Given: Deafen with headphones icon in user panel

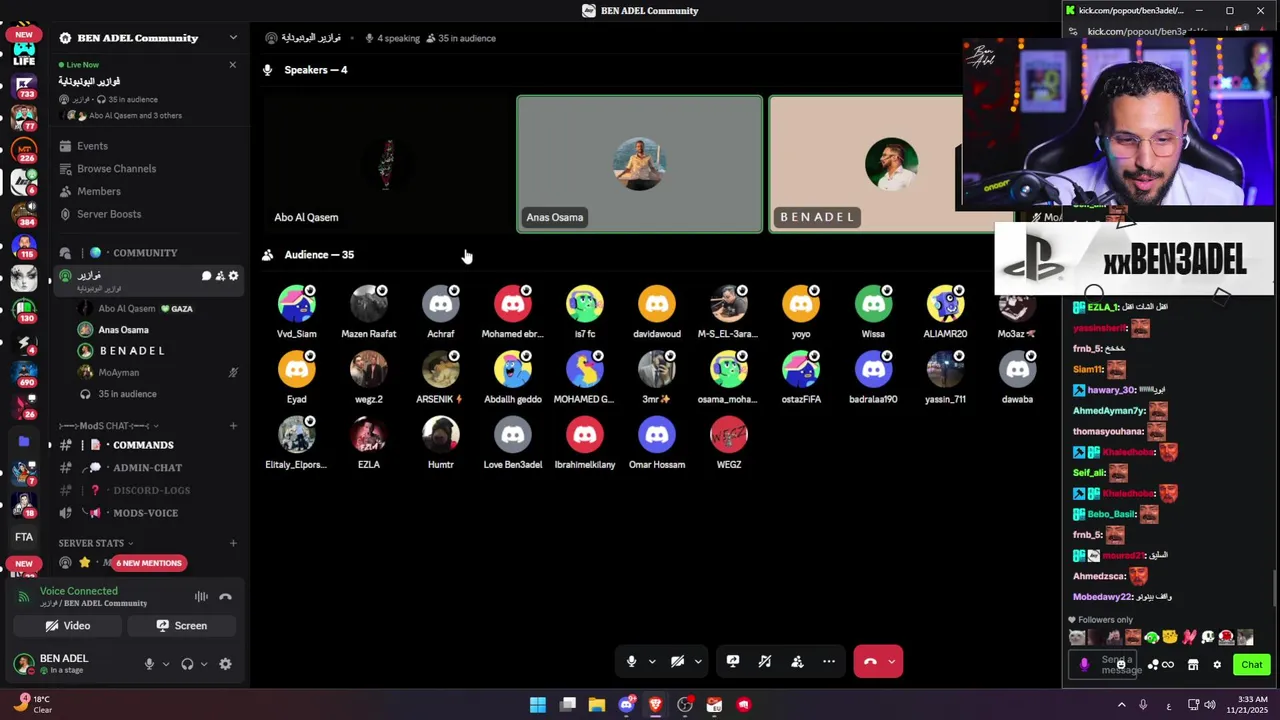Looking at the screenshot, I should [x=187, y=664].
